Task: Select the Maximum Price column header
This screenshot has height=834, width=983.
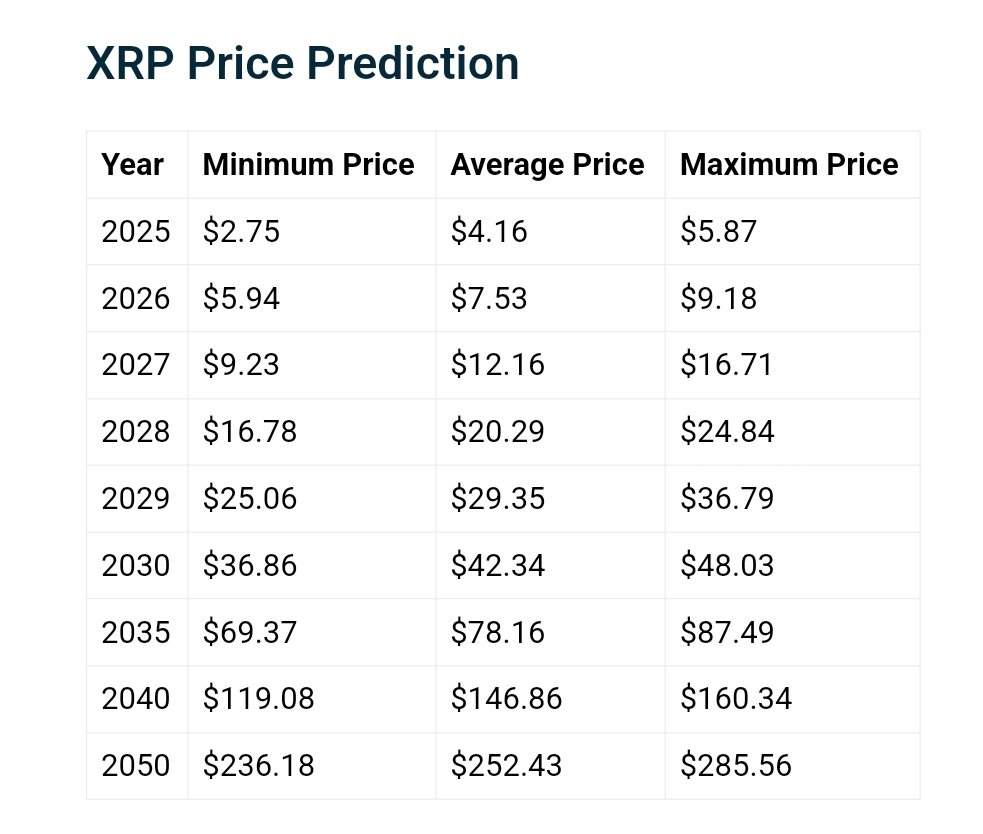Action: tap(789, 165)
